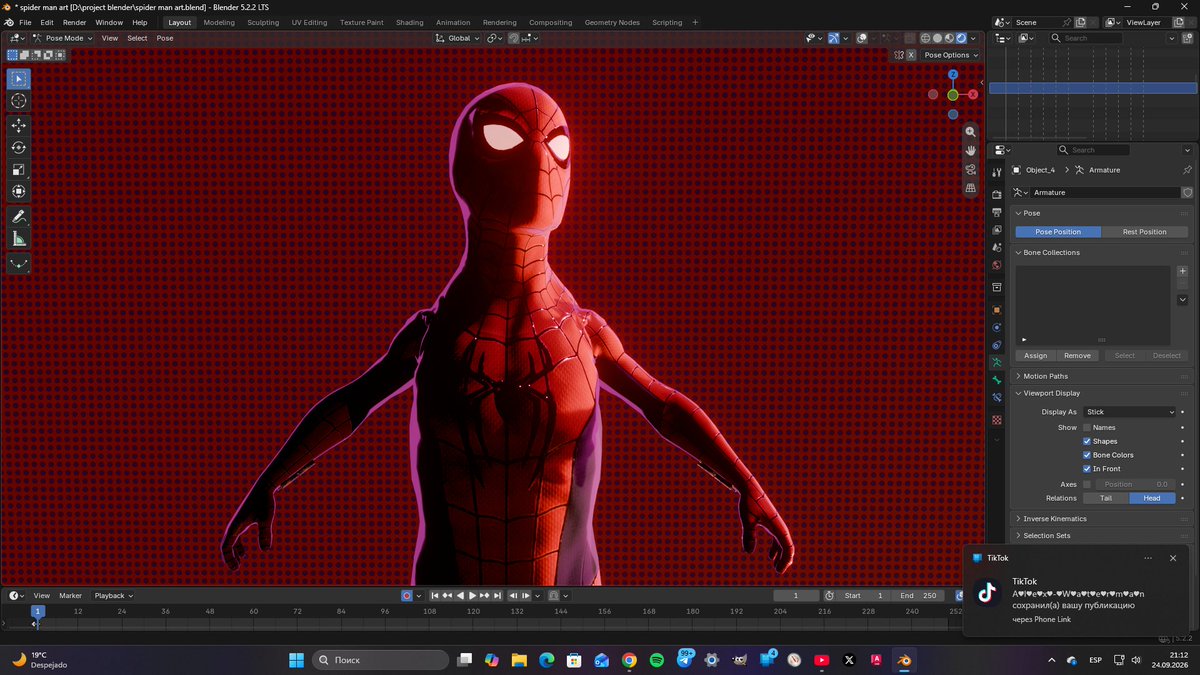Select Pose Position toggle
Image resolution: width=1200 pixels, height=675 pixels.
click(x=1058, y=232)
